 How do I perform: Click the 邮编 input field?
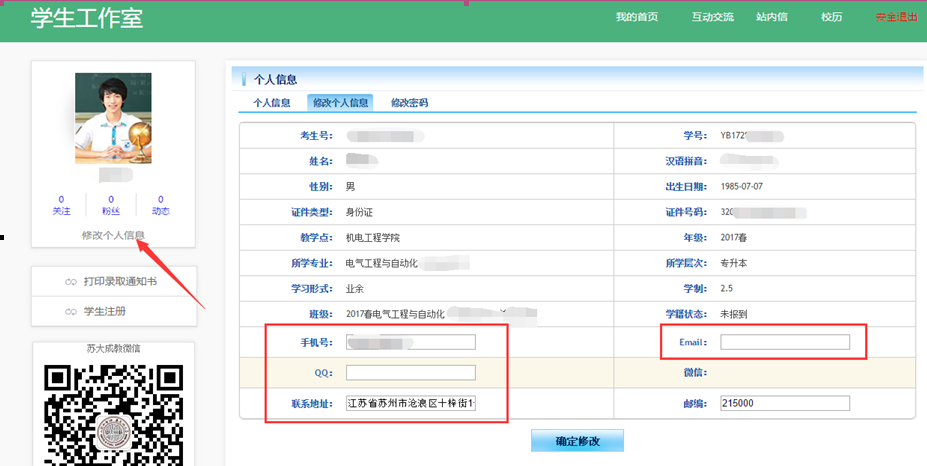[x=785, y=403]
